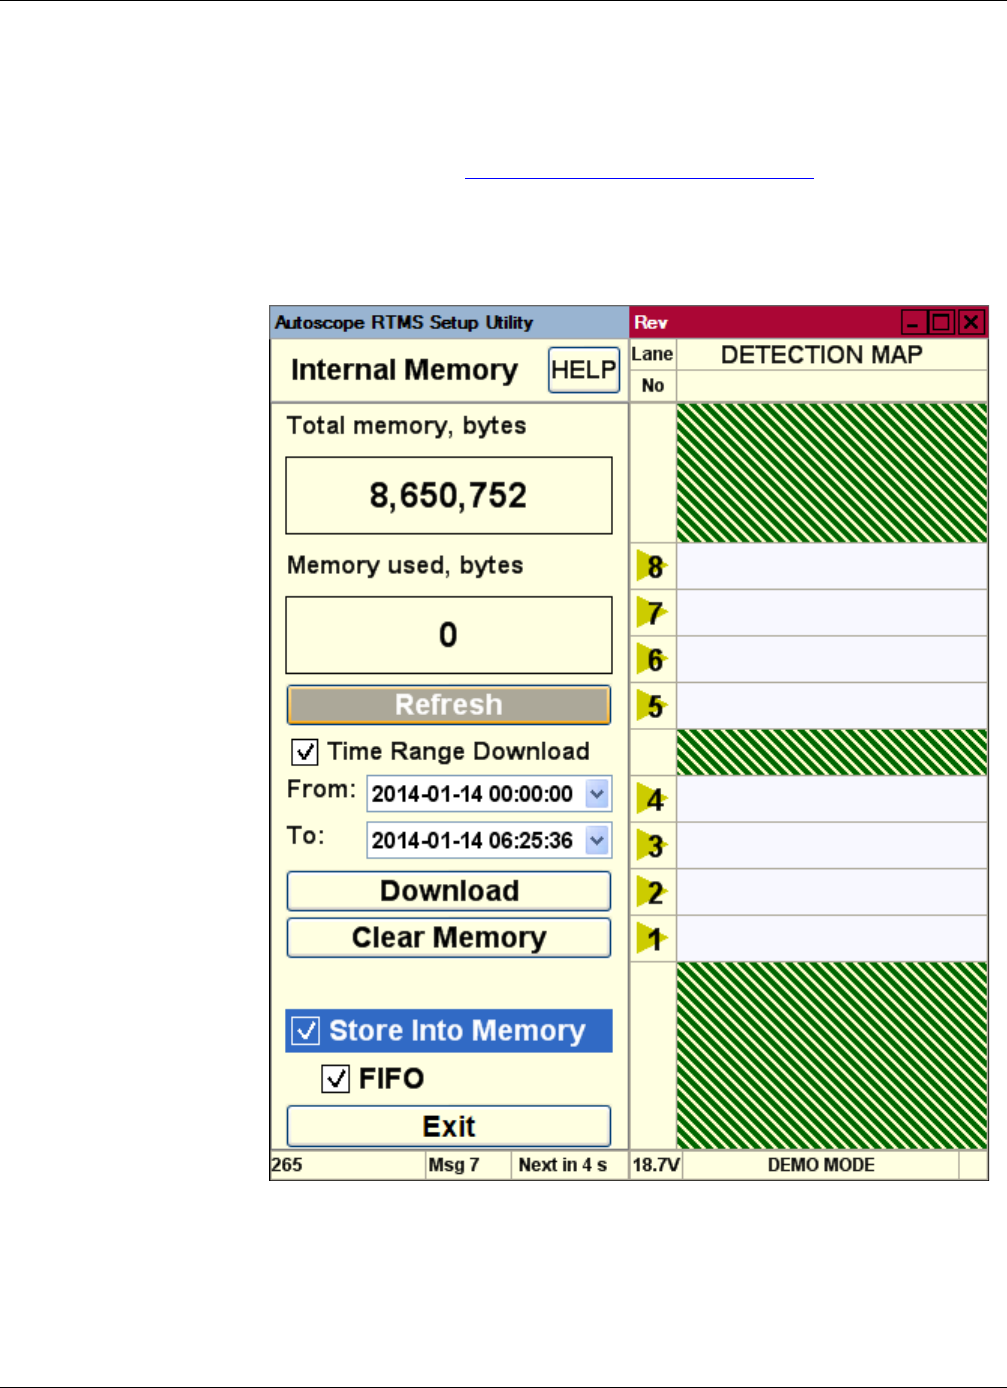
Task: Click the lane 5 arrow marker
Action: (652, 706)
